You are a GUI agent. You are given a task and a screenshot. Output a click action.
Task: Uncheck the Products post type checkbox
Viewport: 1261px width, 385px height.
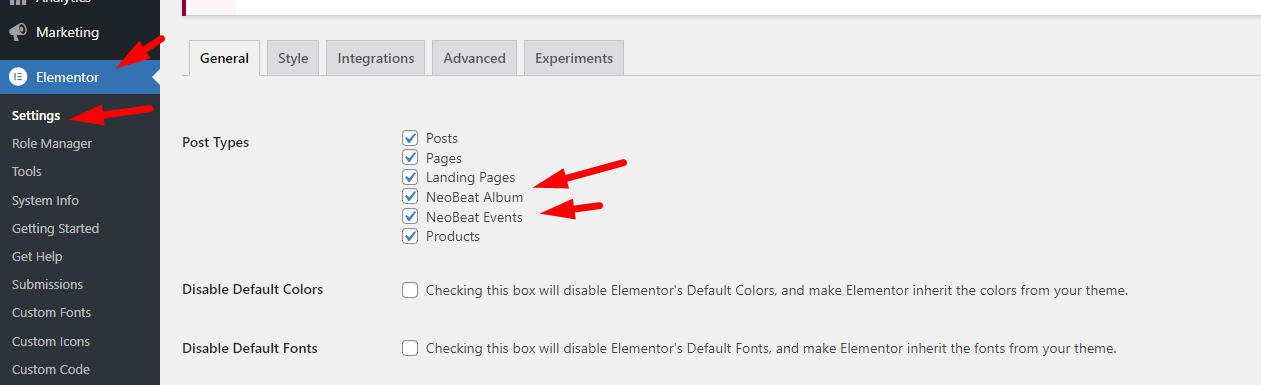point(410,236)
